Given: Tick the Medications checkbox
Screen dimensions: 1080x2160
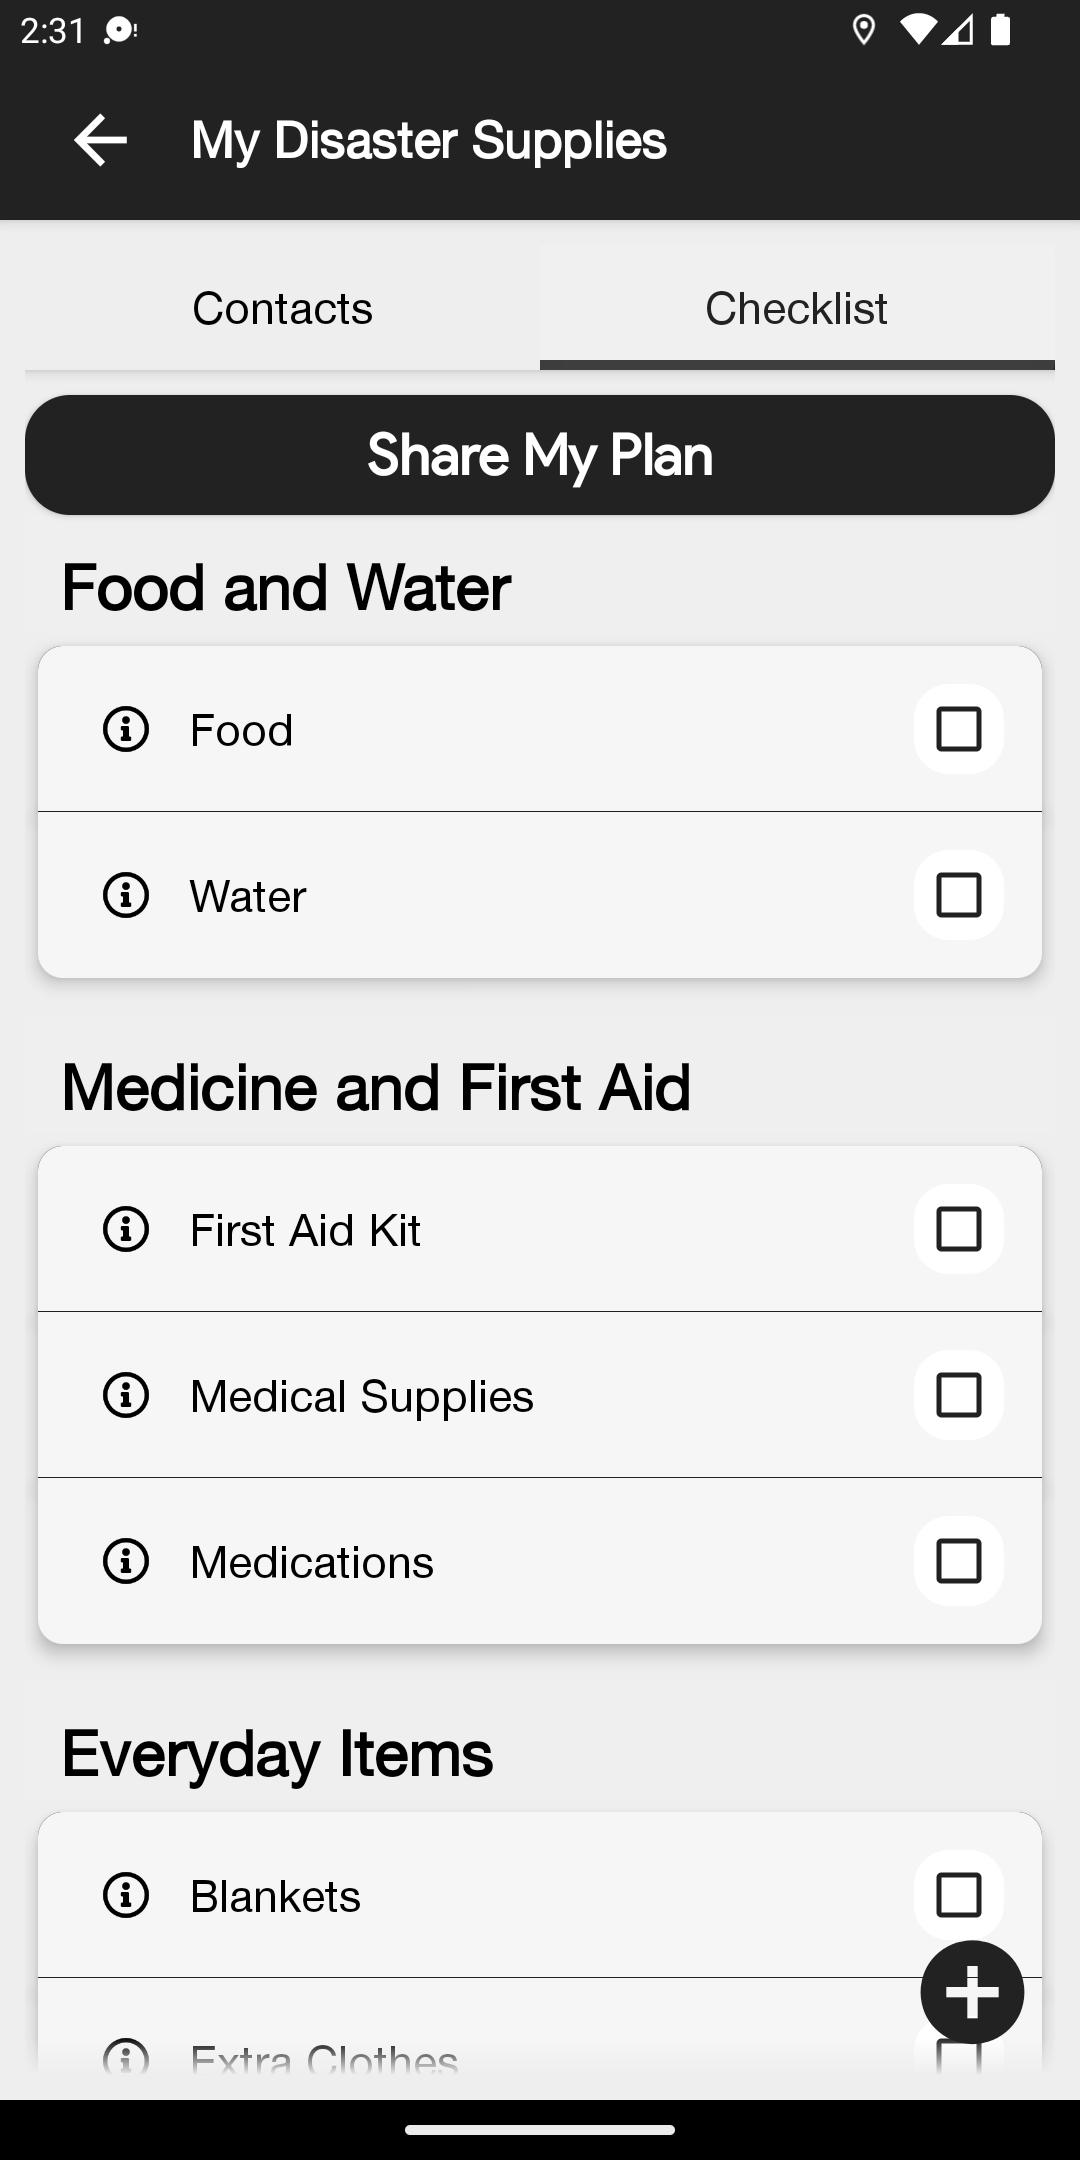Looking at the screenshot, I should pos(958,1561).
